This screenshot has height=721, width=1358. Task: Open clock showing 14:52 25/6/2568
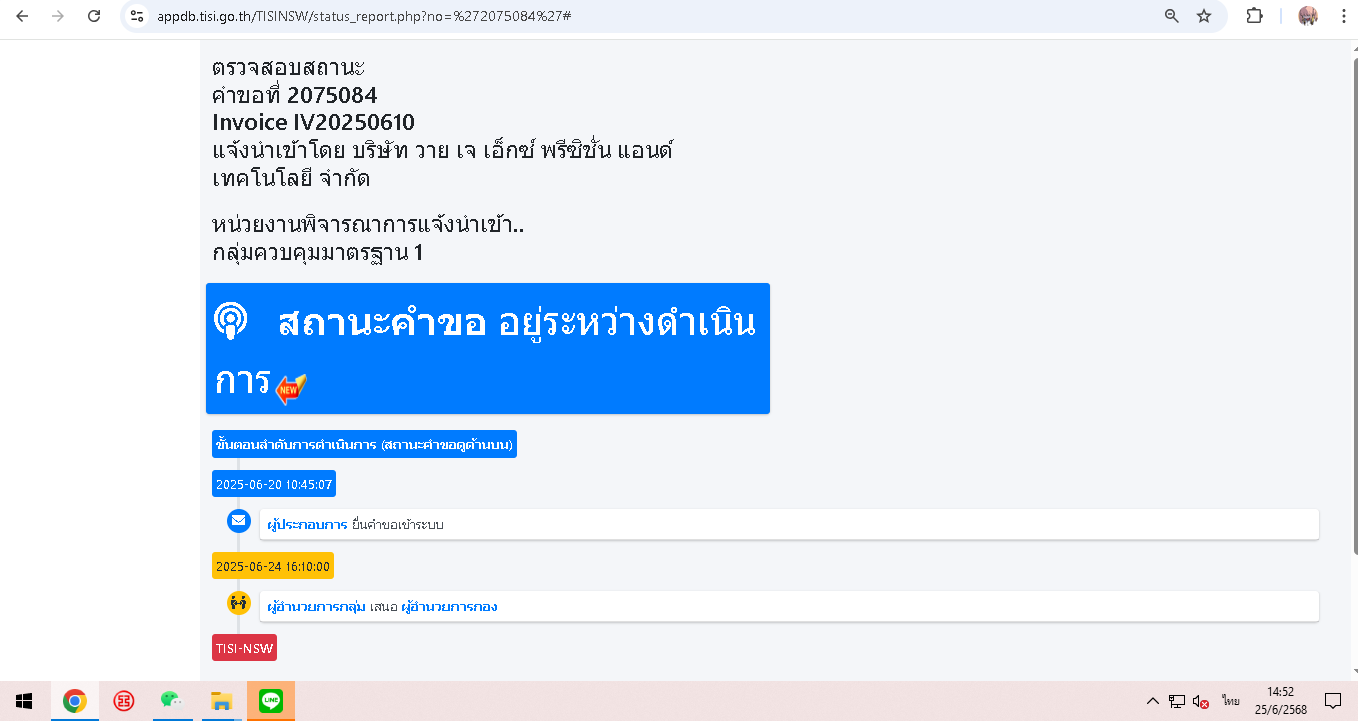1281,701
